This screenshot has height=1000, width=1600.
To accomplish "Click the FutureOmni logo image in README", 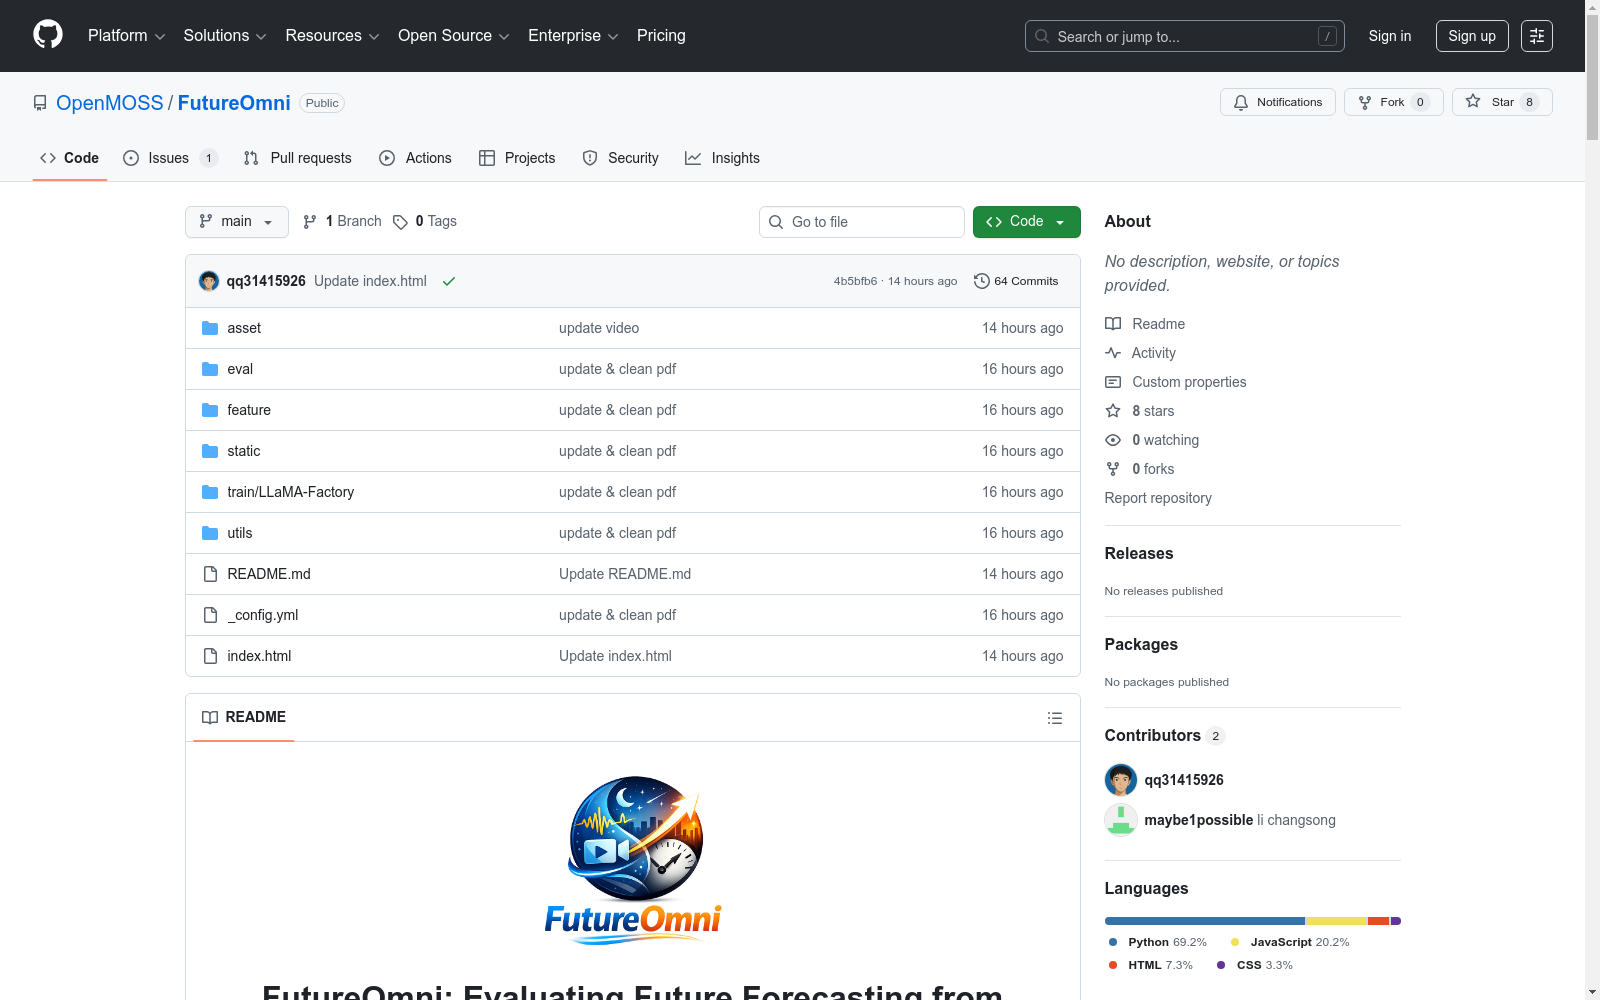I will (633, 859).
